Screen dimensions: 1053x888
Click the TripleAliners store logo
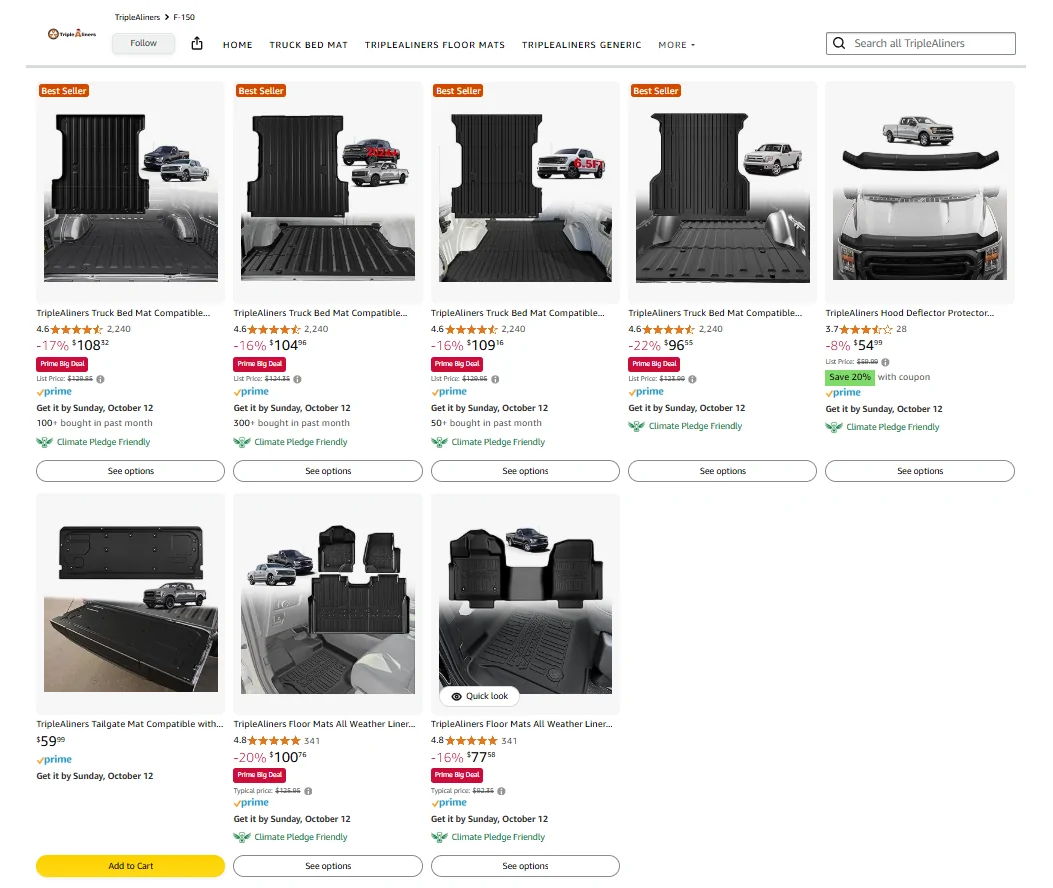click(x=72, y=34)
